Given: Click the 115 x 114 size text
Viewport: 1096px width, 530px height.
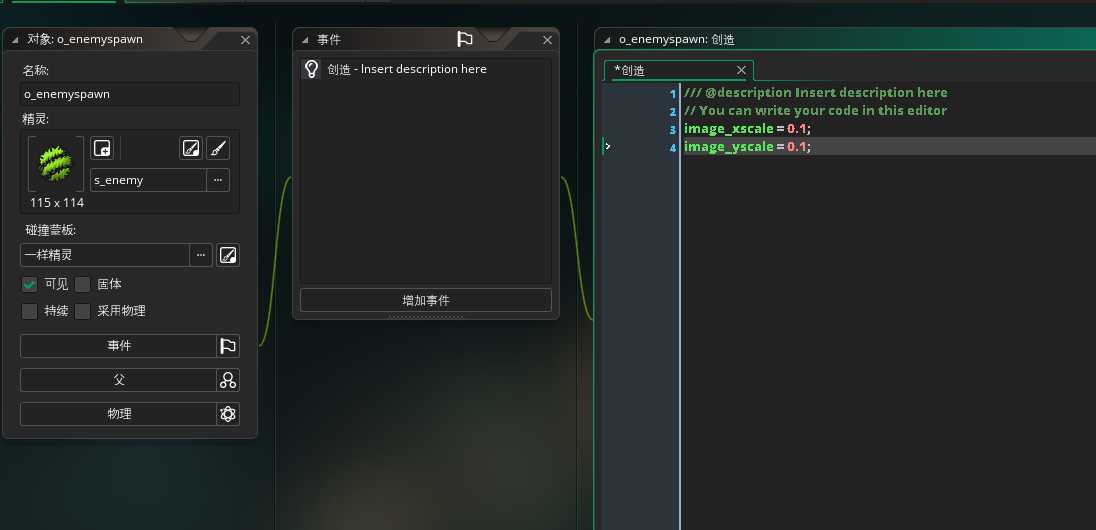Looking at the screenshot, I should pyautogui.click(x=57, y=203).
